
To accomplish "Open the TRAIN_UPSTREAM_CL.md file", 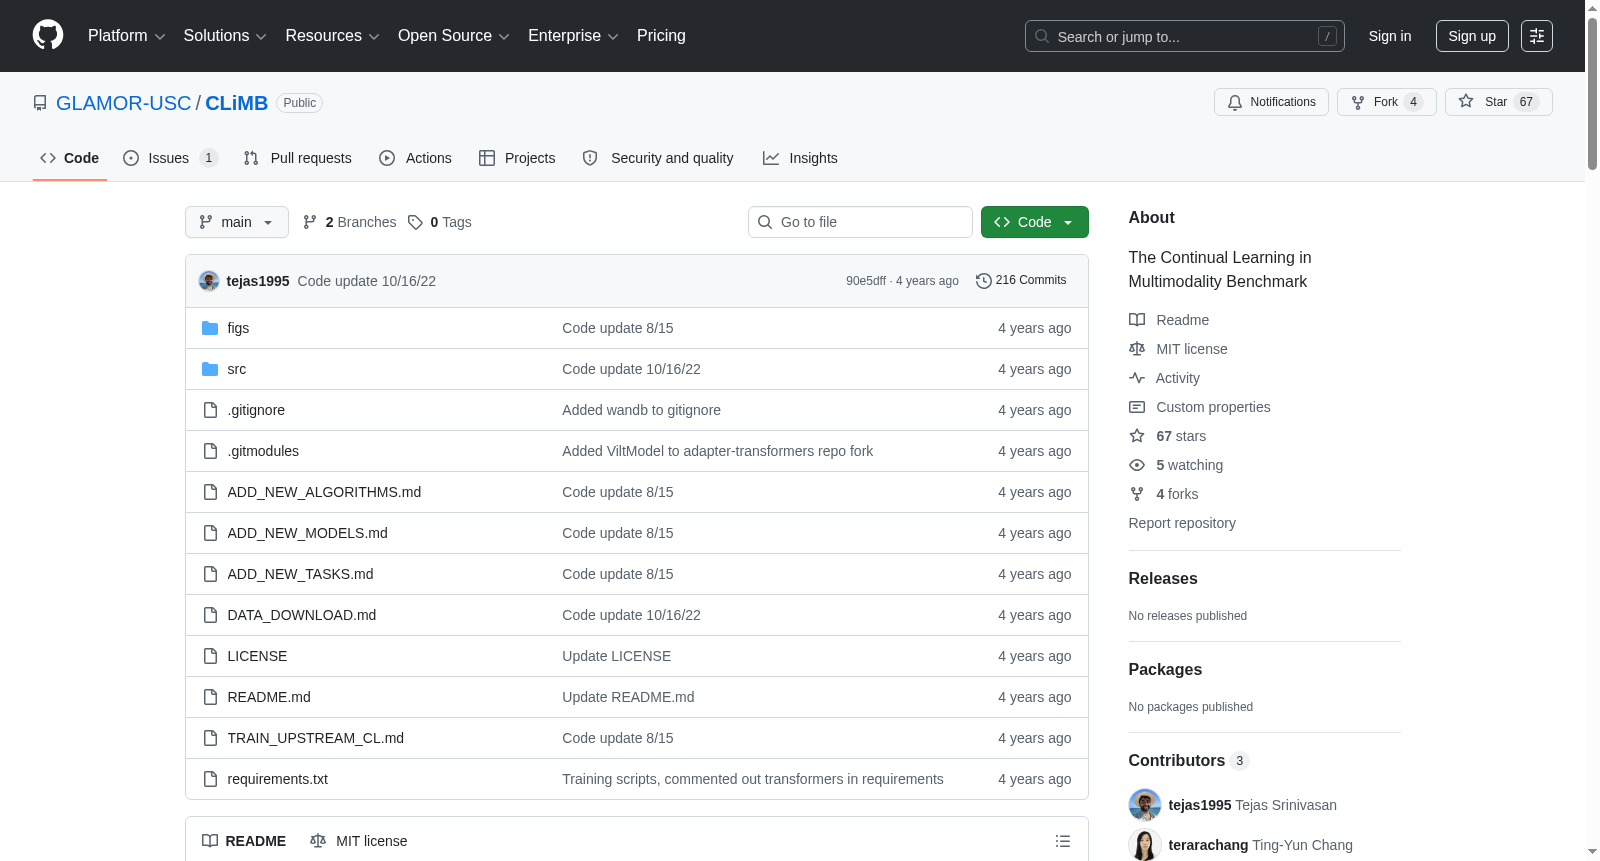I will 316,738.
